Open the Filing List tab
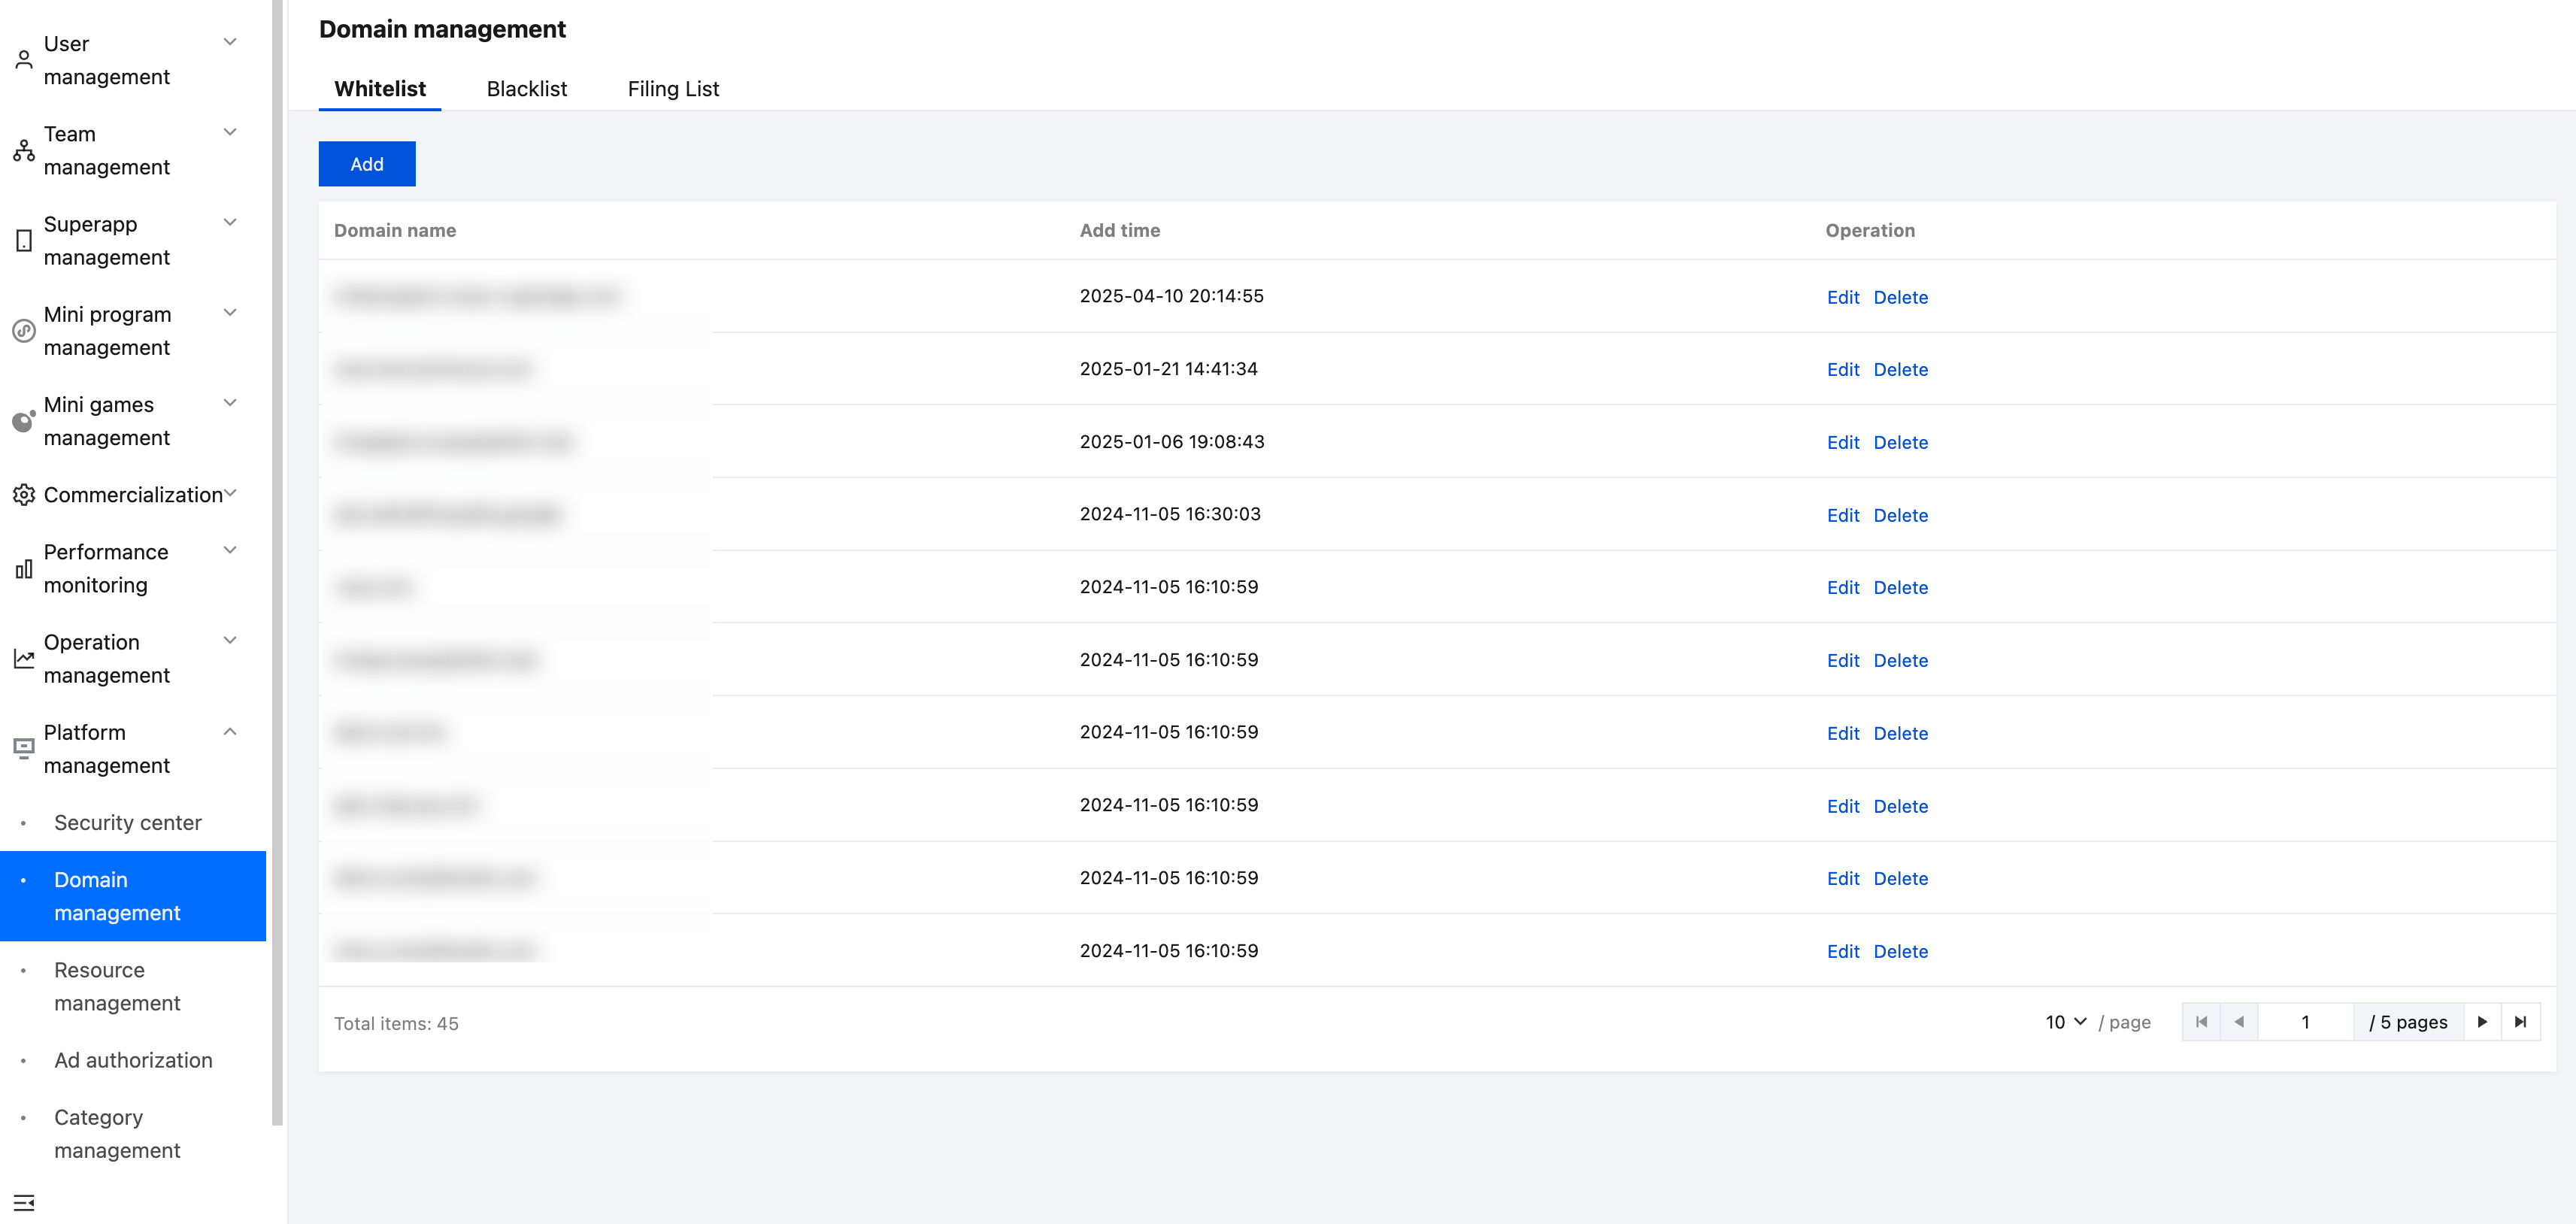2576x1224 pixels. coord(673,89)
